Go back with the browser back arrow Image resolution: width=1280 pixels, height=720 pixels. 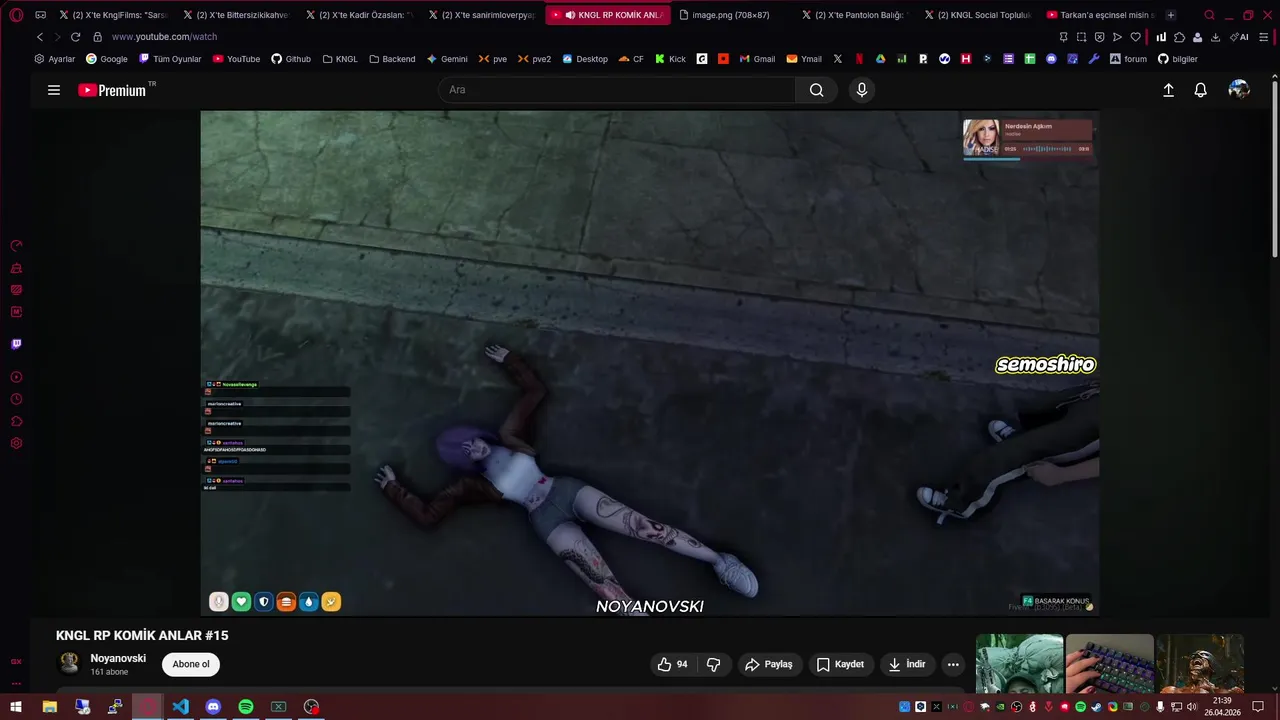pyautogui.click(x=40, y=37)
